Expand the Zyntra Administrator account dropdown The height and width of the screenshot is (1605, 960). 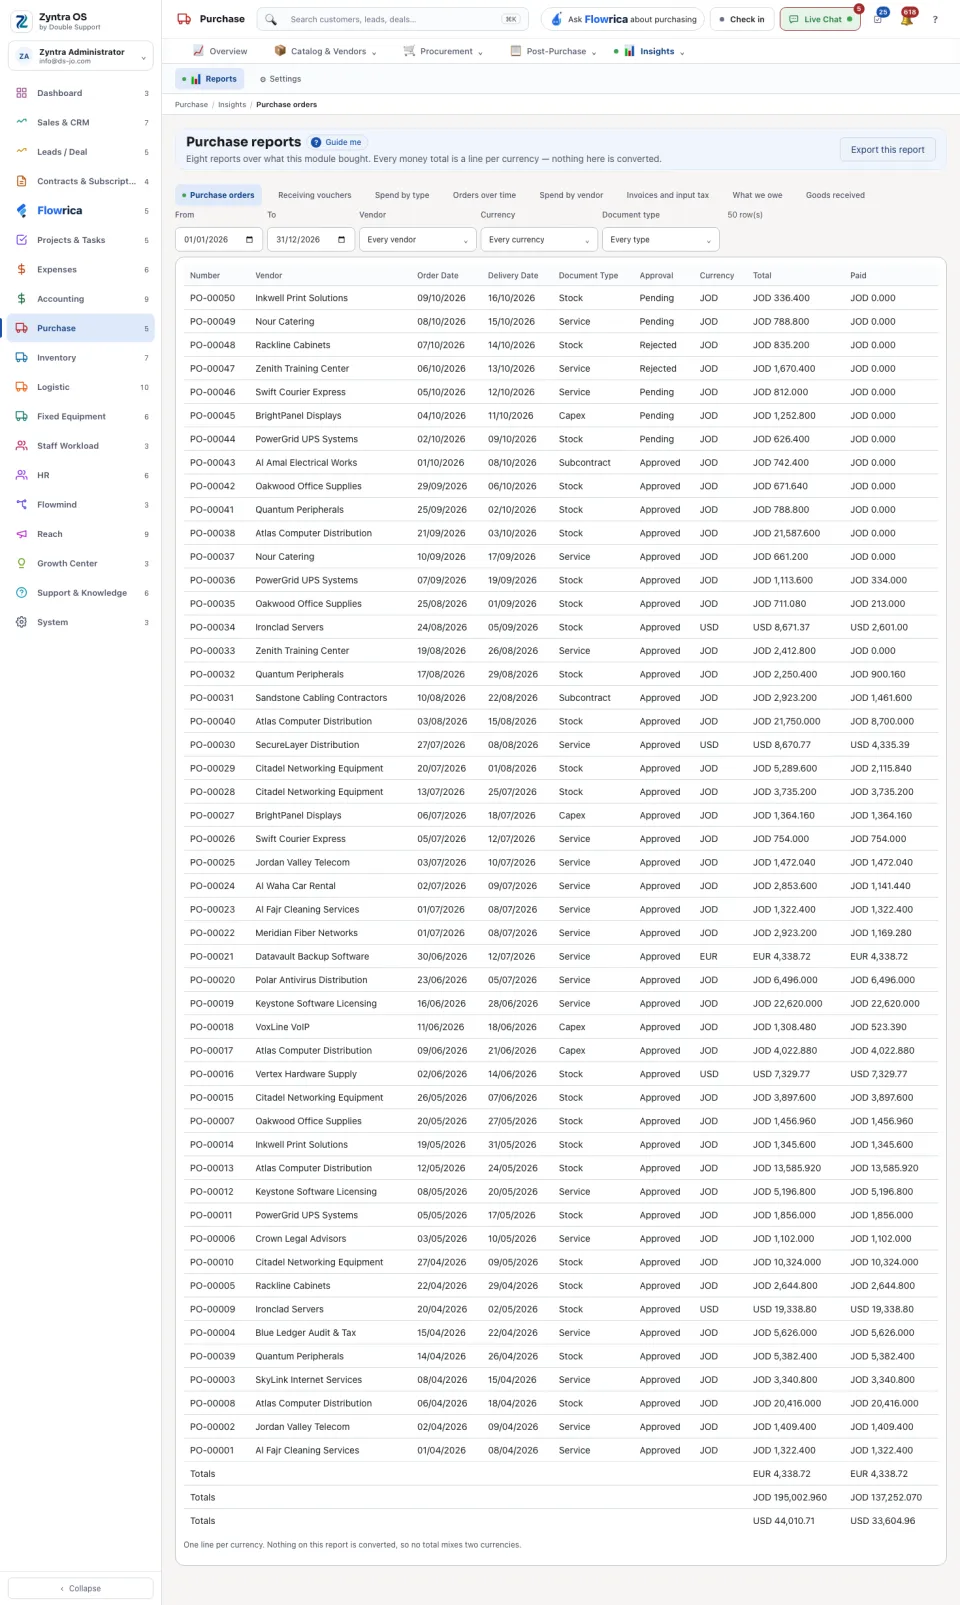tap(81, 56)
